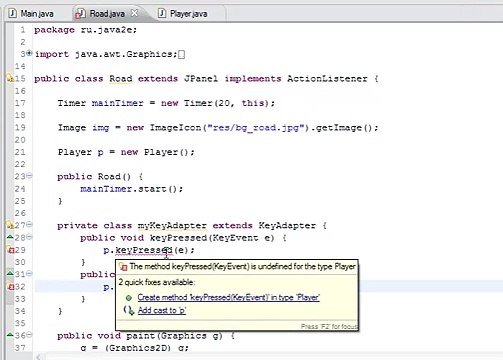
Task: Click the warning marker on line 27
Action: [10, 225]
